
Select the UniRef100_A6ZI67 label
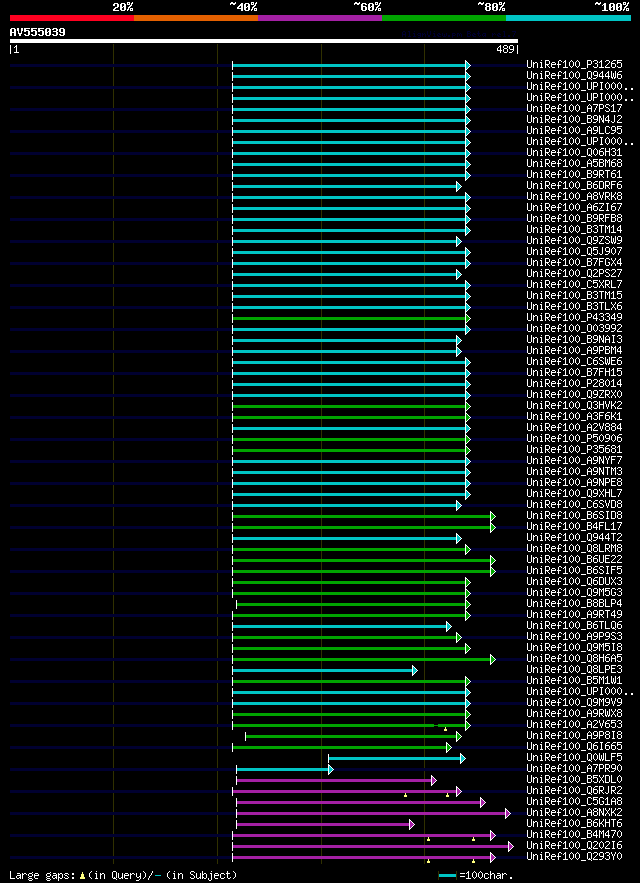[574, 207]
